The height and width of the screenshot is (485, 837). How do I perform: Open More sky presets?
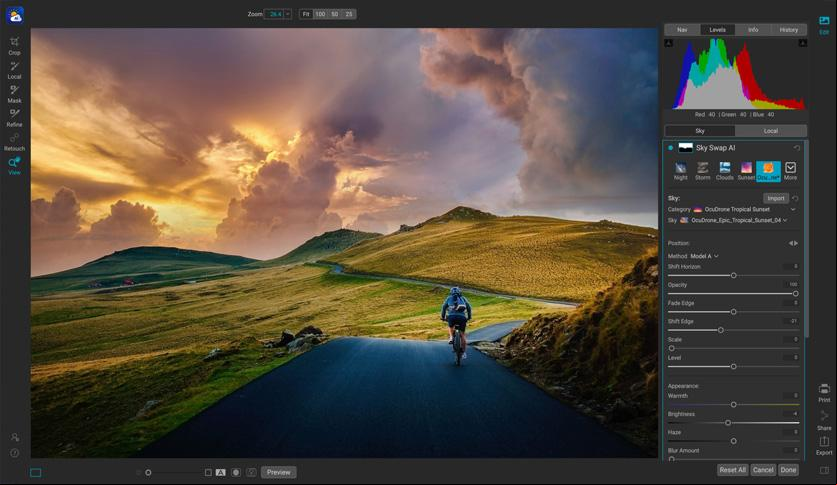[x=791, y=171]
